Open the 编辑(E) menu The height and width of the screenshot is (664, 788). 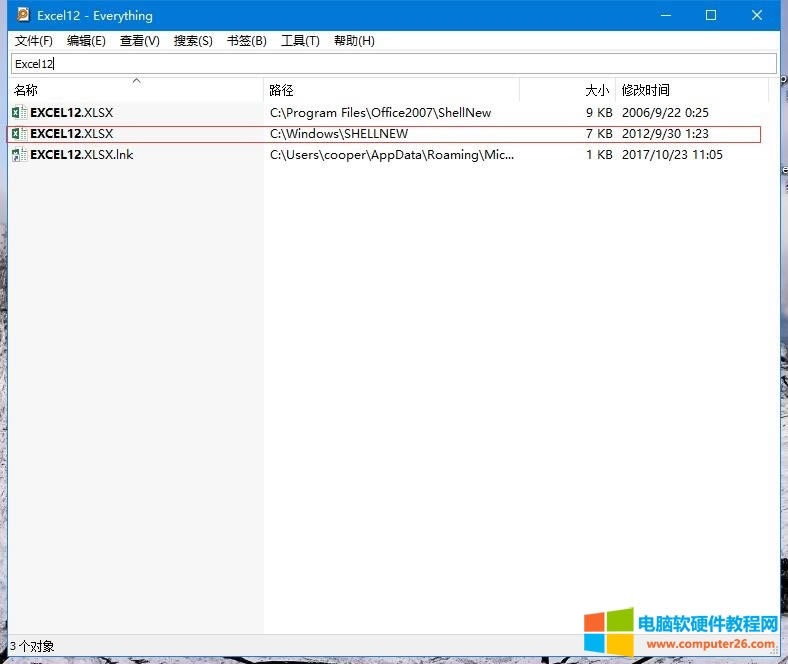(x=86, y=41)
